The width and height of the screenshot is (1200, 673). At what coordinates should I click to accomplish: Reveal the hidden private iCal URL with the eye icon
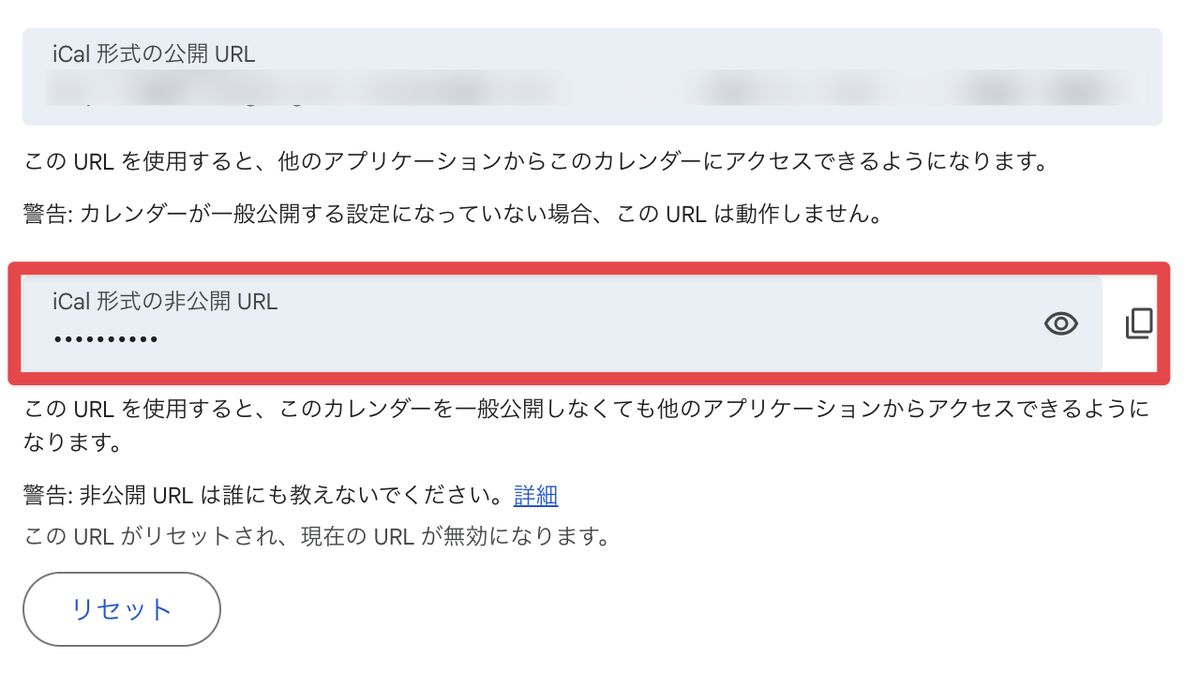click(1060, 323)
